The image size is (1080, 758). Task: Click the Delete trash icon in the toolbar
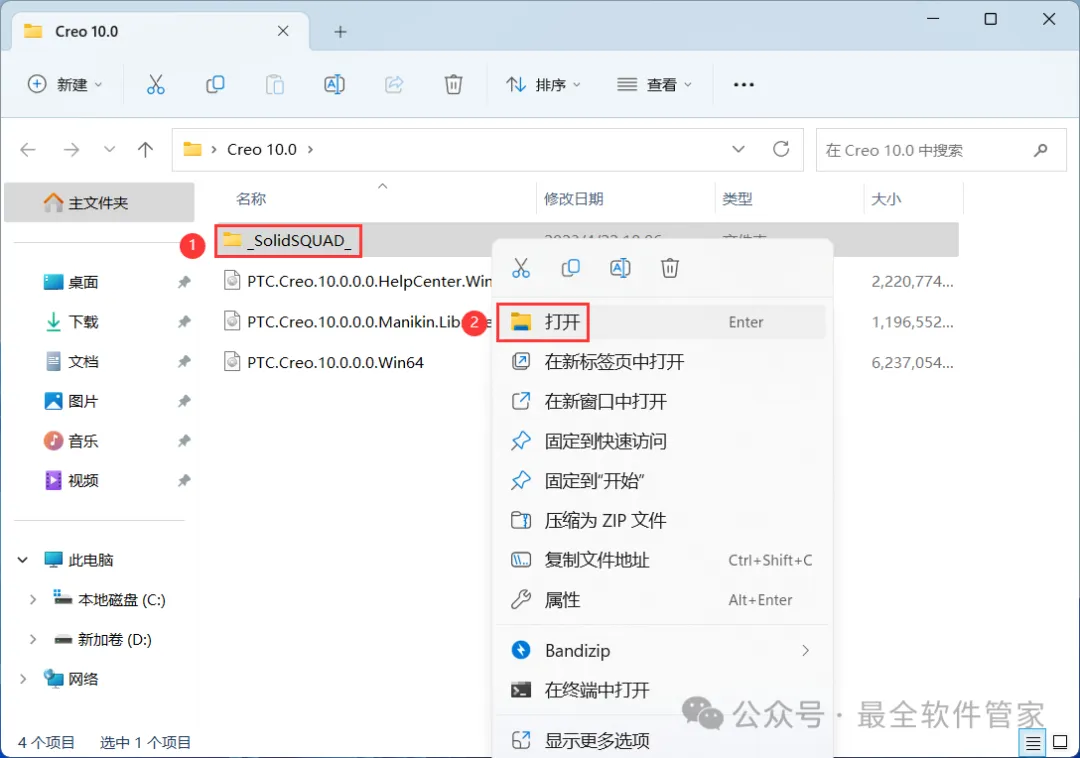pos(453,85)
